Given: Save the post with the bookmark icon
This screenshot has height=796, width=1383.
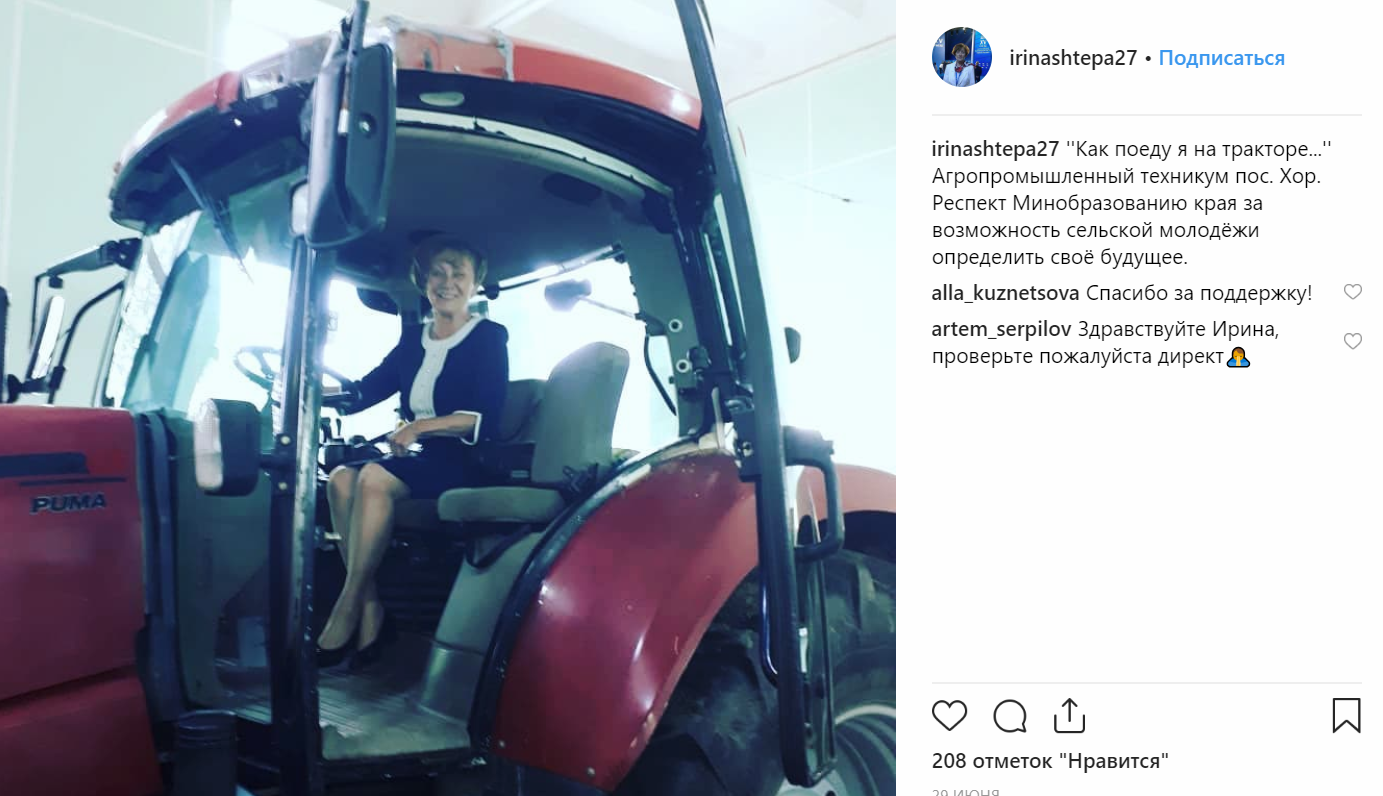Looking at the screenshot, I should tap(1346, 716).
